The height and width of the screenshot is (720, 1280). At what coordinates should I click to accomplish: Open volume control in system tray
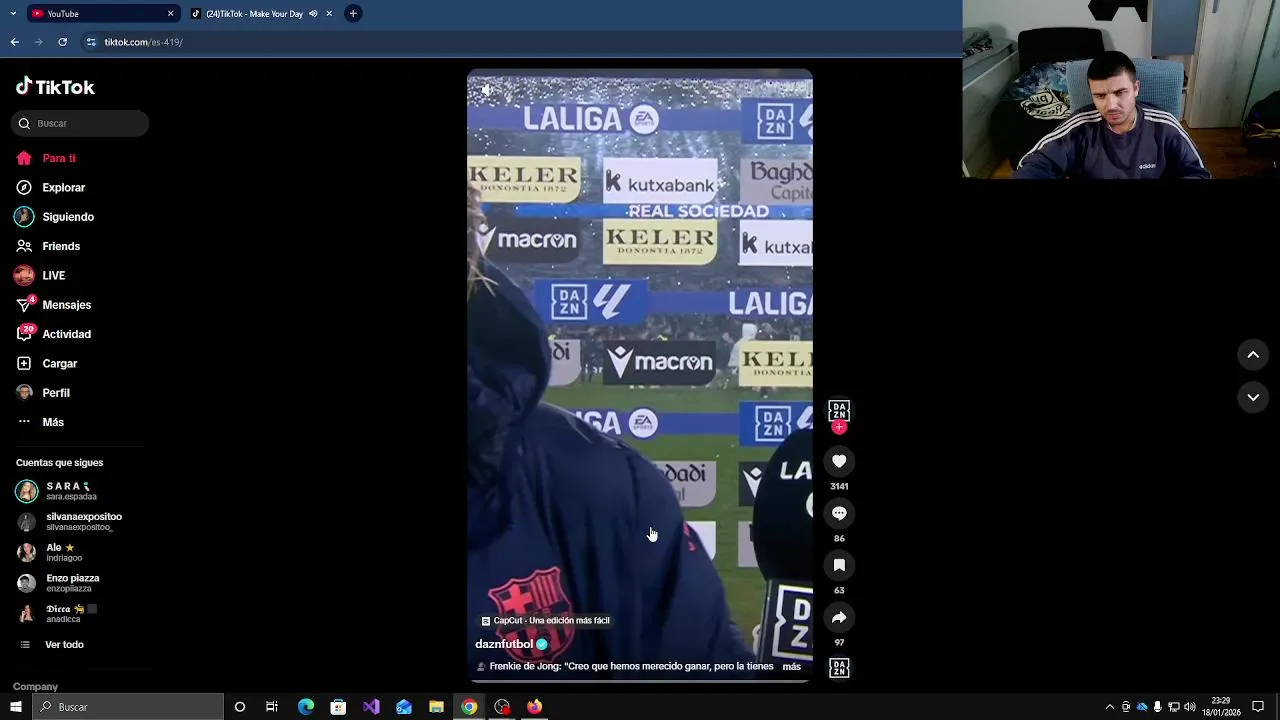pyautogui.click(x=1190, y=707)
